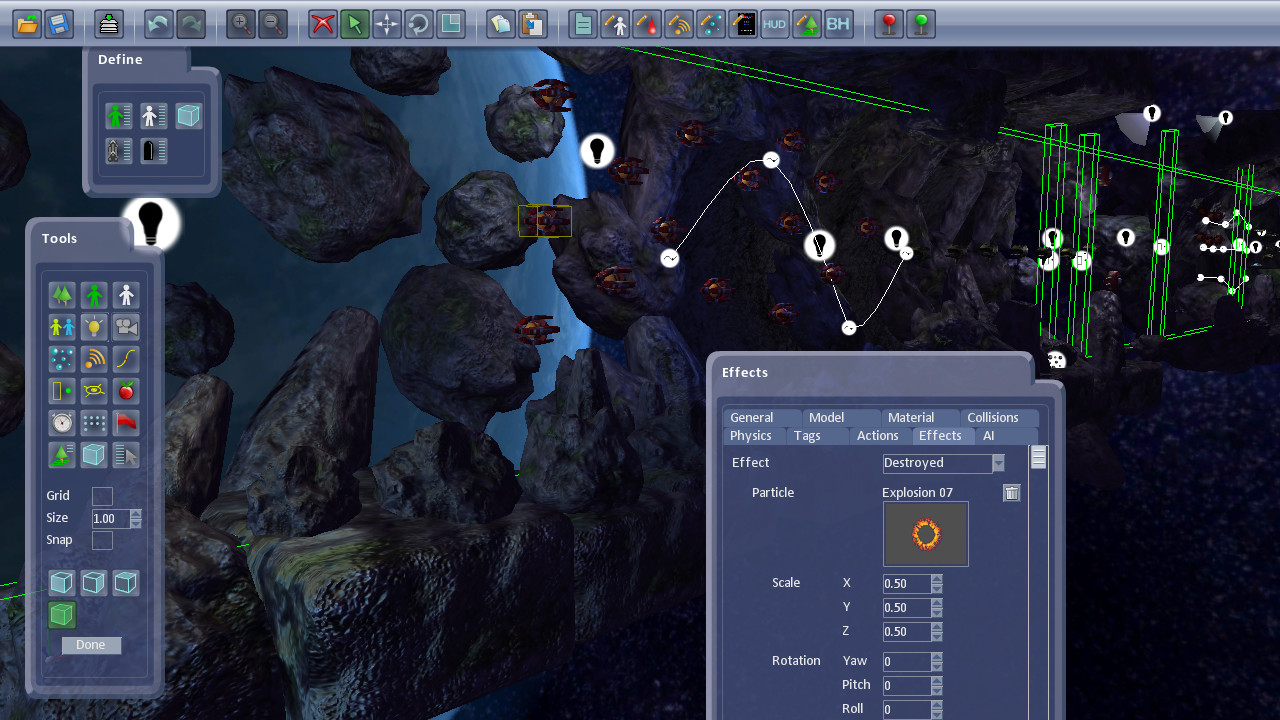Click the red X delete tool
Screen dimensions: 1280x720
[x=323, y=24]
